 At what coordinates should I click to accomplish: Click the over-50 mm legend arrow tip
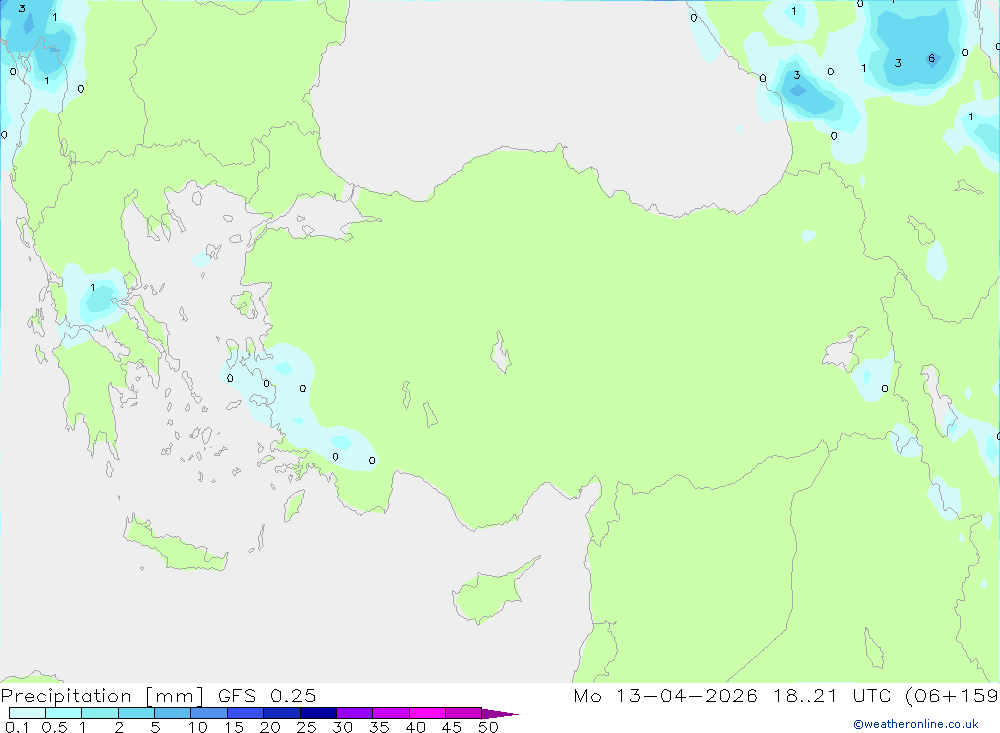500,714
